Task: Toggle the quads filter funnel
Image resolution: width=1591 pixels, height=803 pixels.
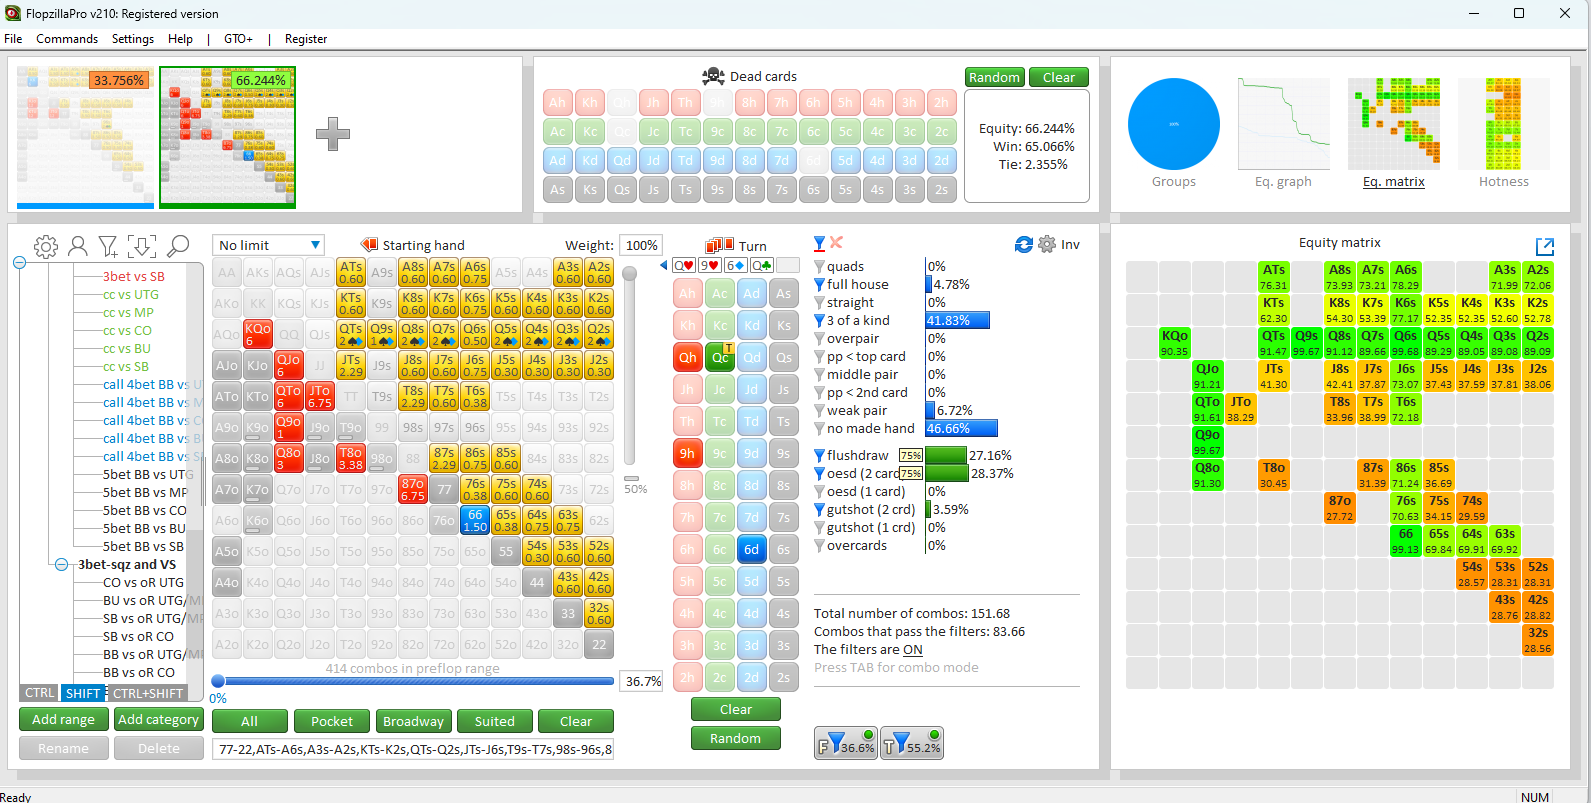Action: [x=819, y=267]
